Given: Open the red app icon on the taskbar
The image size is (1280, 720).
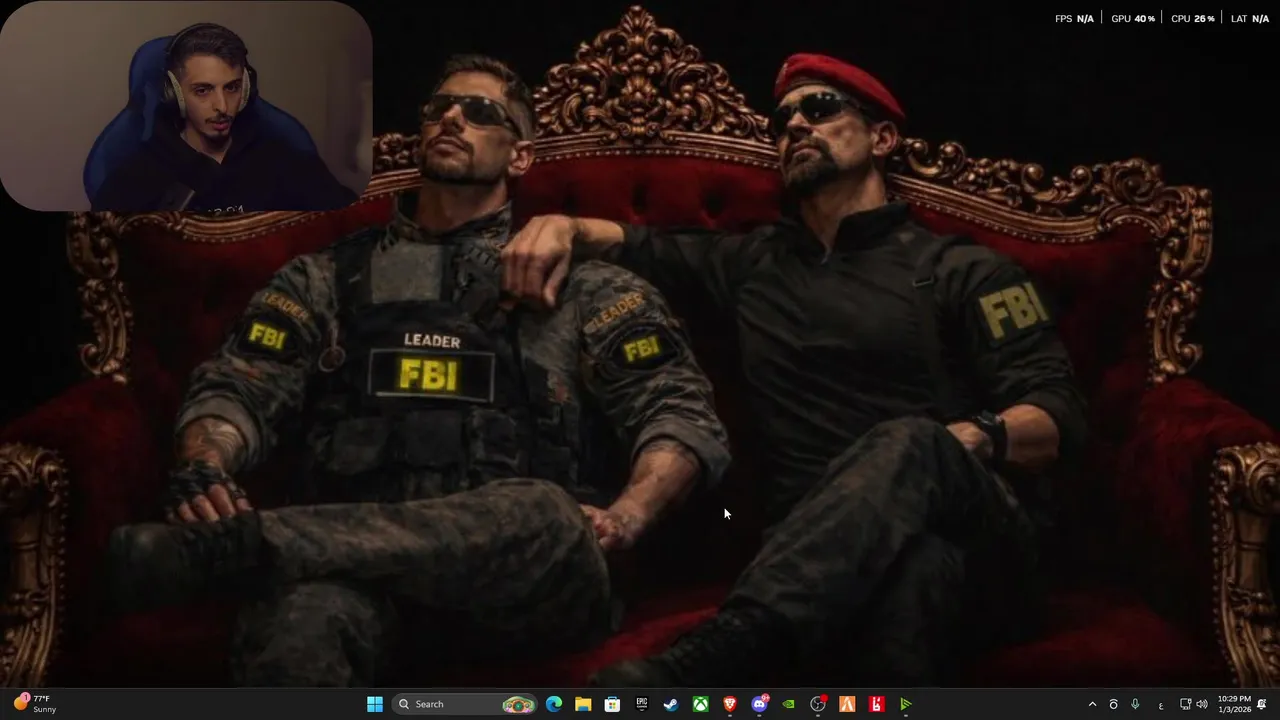Looking at the screenshot, I should 877,704.
